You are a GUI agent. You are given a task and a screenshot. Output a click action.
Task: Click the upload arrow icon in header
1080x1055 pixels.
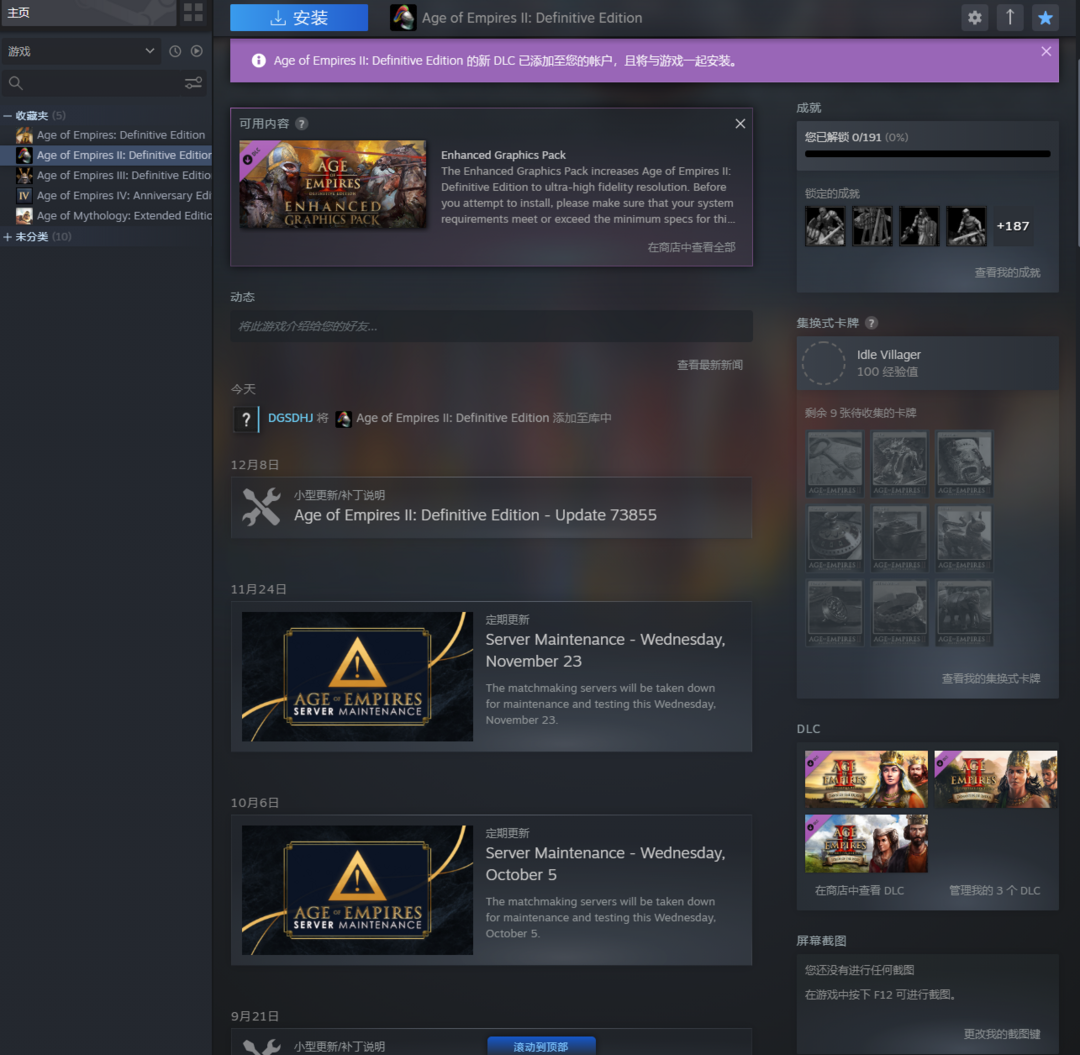click(x=1010, y=17)
